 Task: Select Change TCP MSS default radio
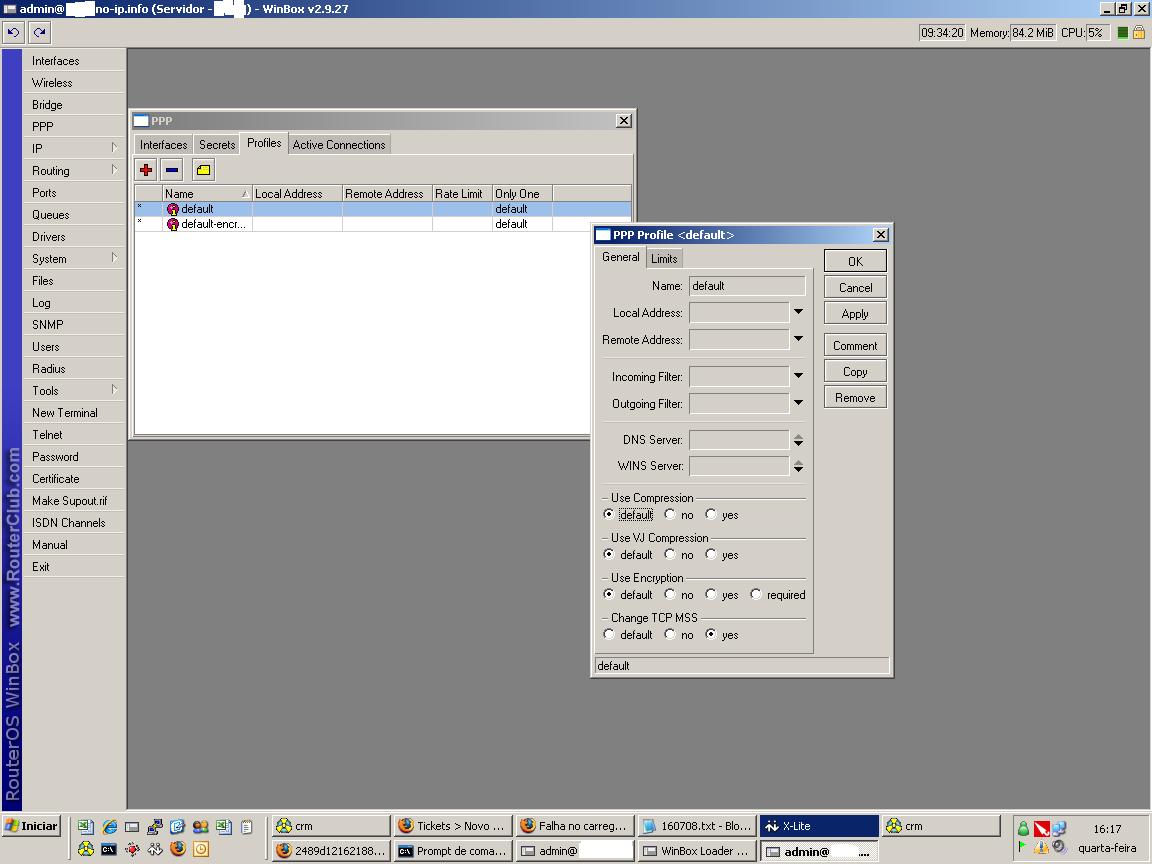(x=608, y=634)
